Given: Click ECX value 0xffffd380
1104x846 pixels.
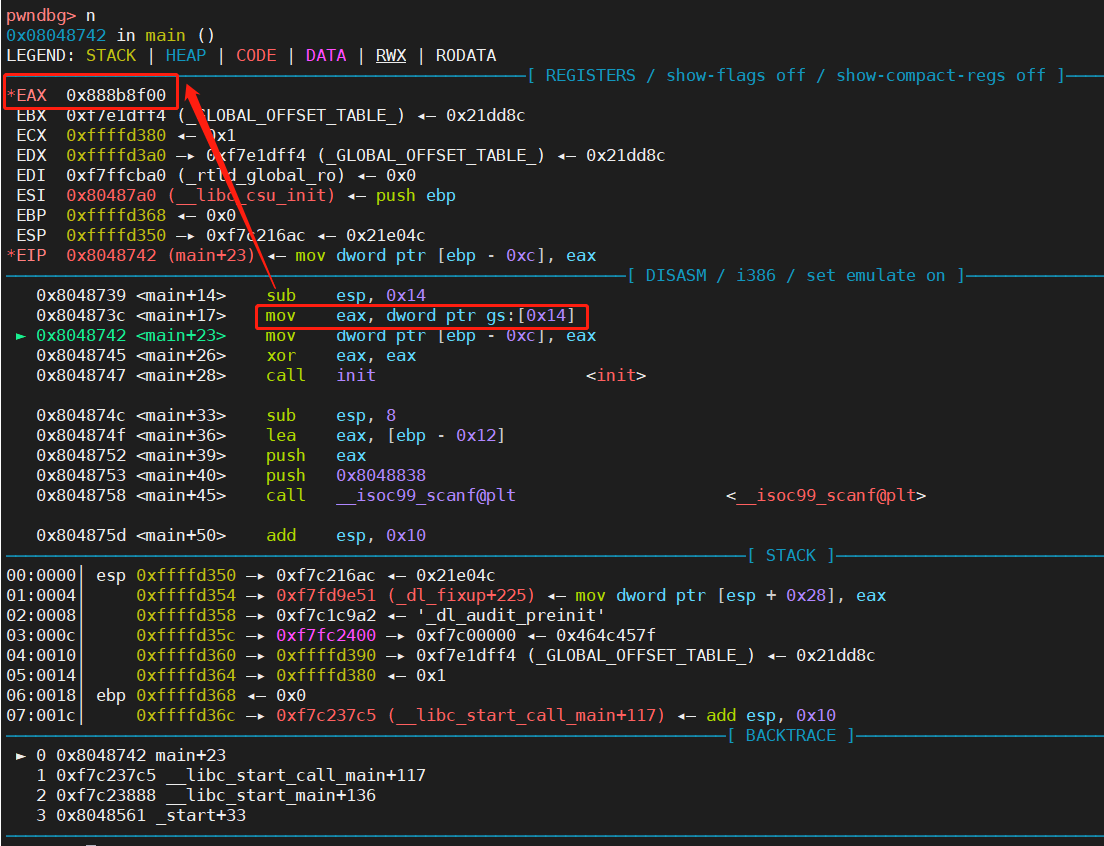Looking at the screenshot, I should coord(116,135).
